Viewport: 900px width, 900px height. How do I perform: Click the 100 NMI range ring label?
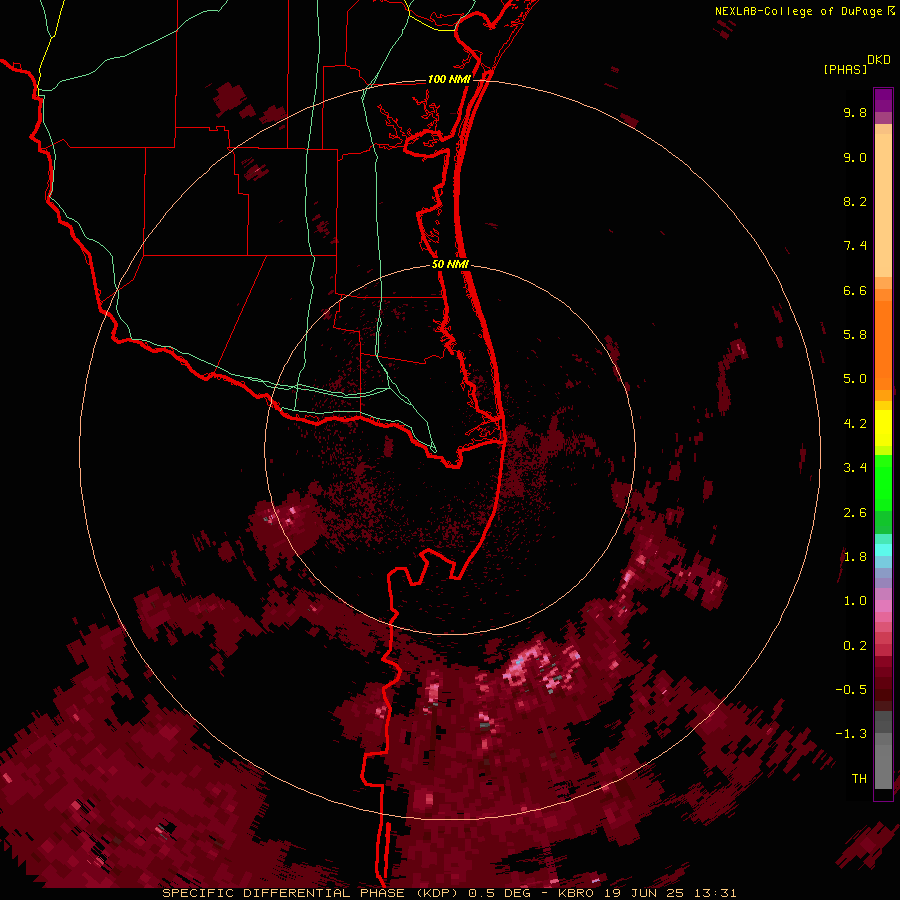[x=449, y=79]
